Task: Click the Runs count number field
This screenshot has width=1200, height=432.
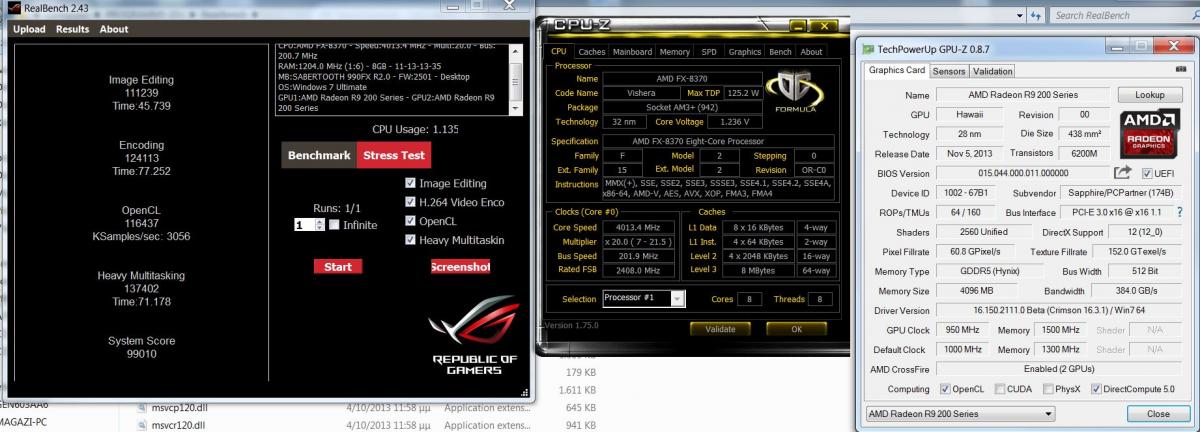Action: [304, 225]
